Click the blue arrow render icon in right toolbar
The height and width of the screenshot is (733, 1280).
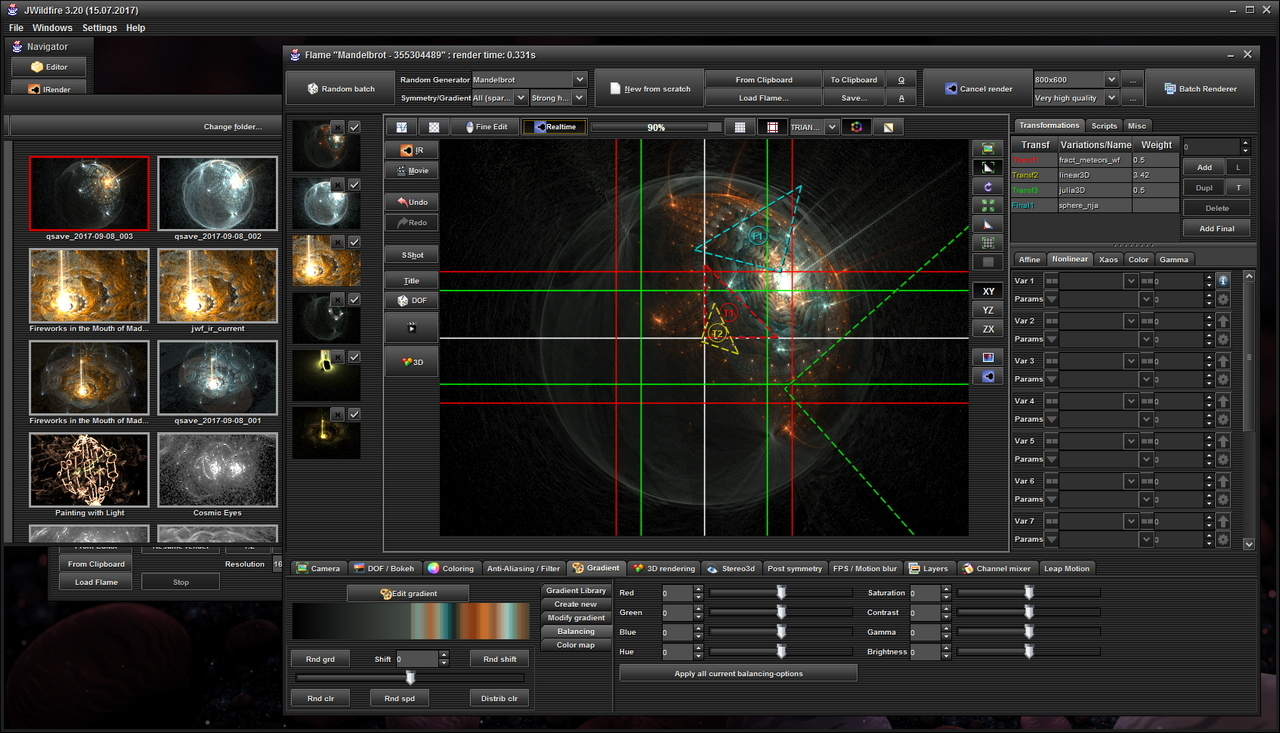[x=988, y=376]
